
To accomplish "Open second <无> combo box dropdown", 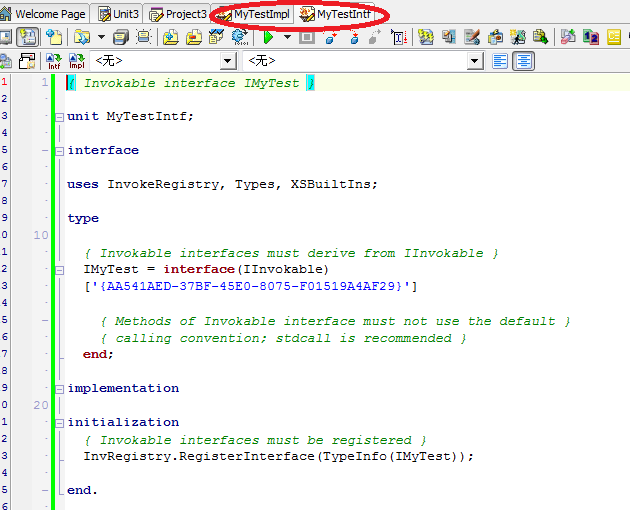I will click(475, 61).
